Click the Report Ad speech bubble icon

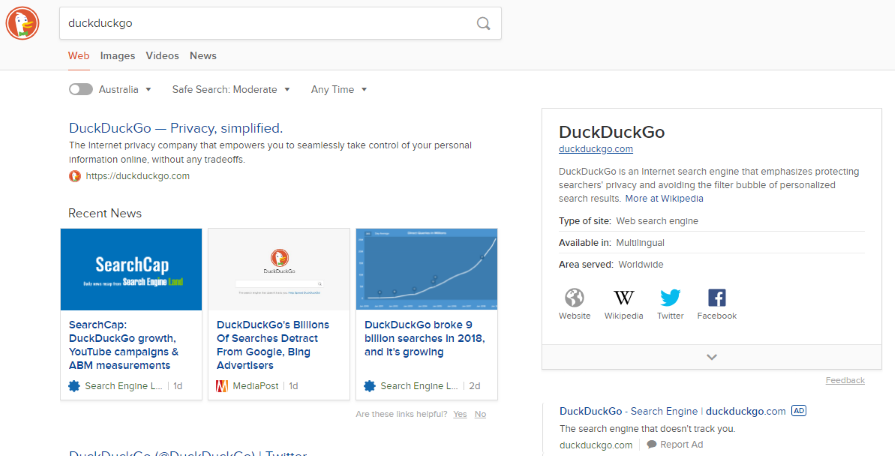[652, 445]
